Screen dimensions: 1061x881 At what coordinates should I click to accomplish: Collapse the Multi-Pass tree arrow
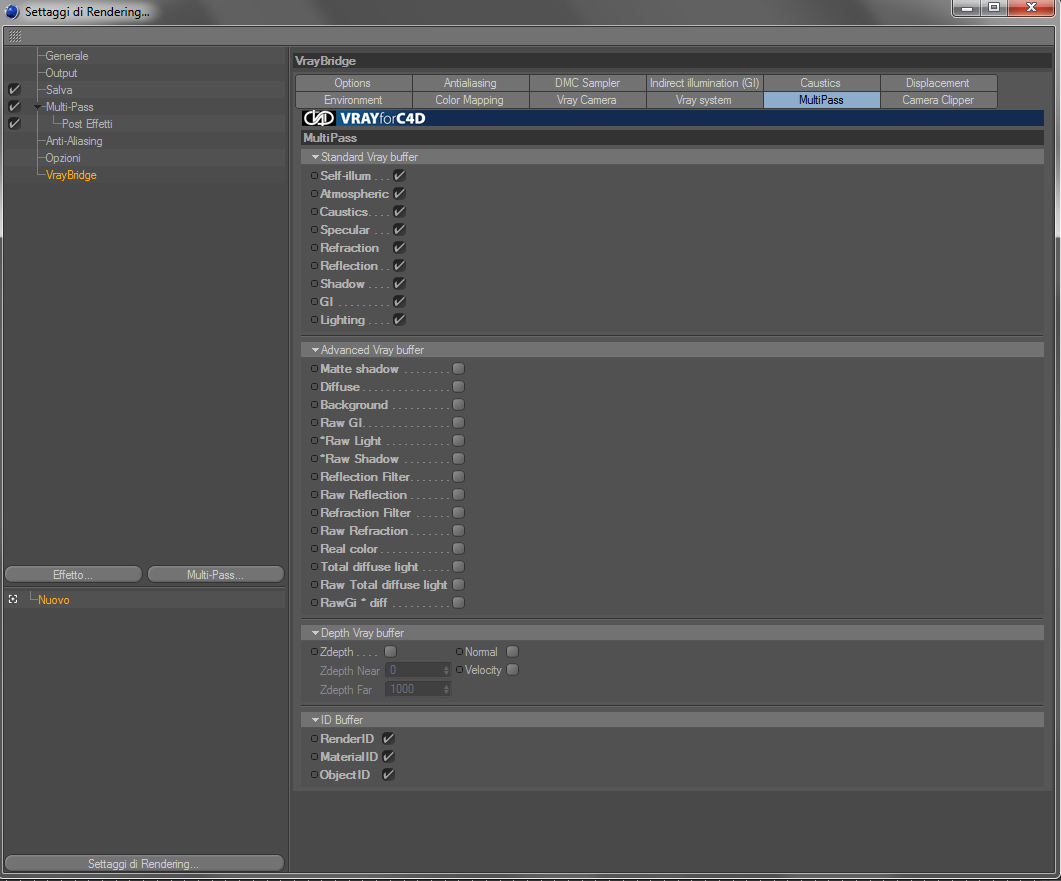tap(37, 107)
